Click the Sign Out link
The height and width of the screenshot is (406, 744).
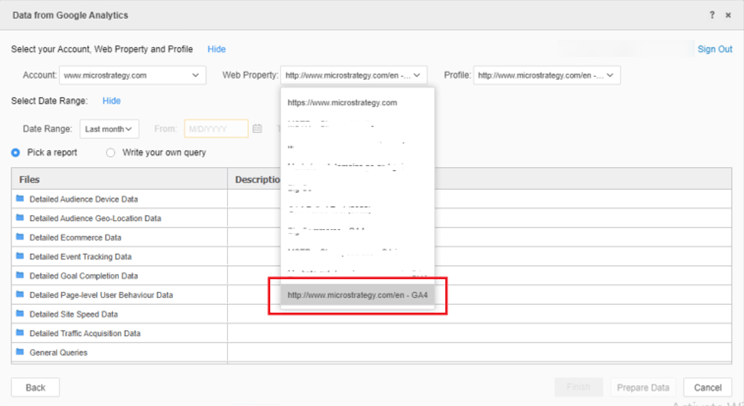714,49
